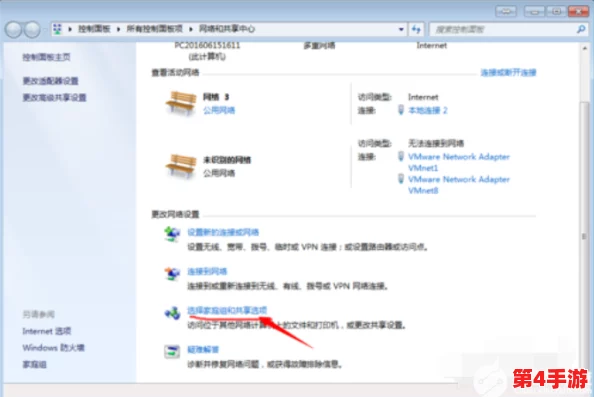Open the 本地连接 2 connection link

428,110
